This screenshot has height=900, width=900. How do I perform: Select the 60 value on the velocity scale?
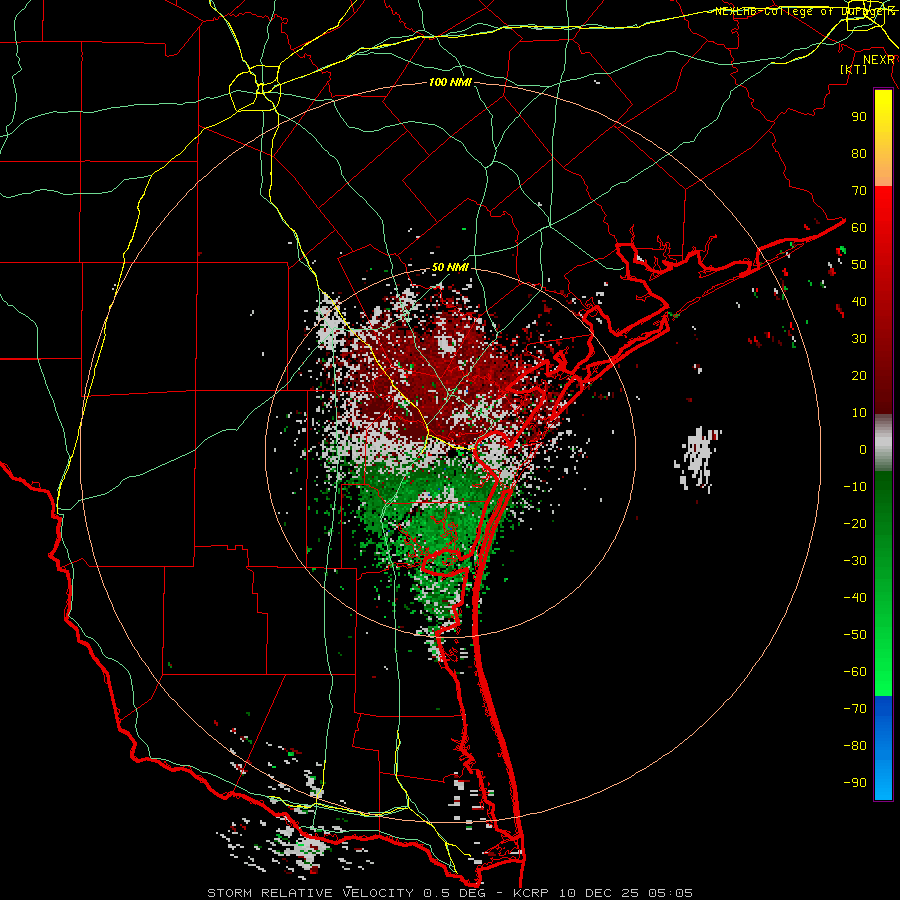click(x=859, y=227)
